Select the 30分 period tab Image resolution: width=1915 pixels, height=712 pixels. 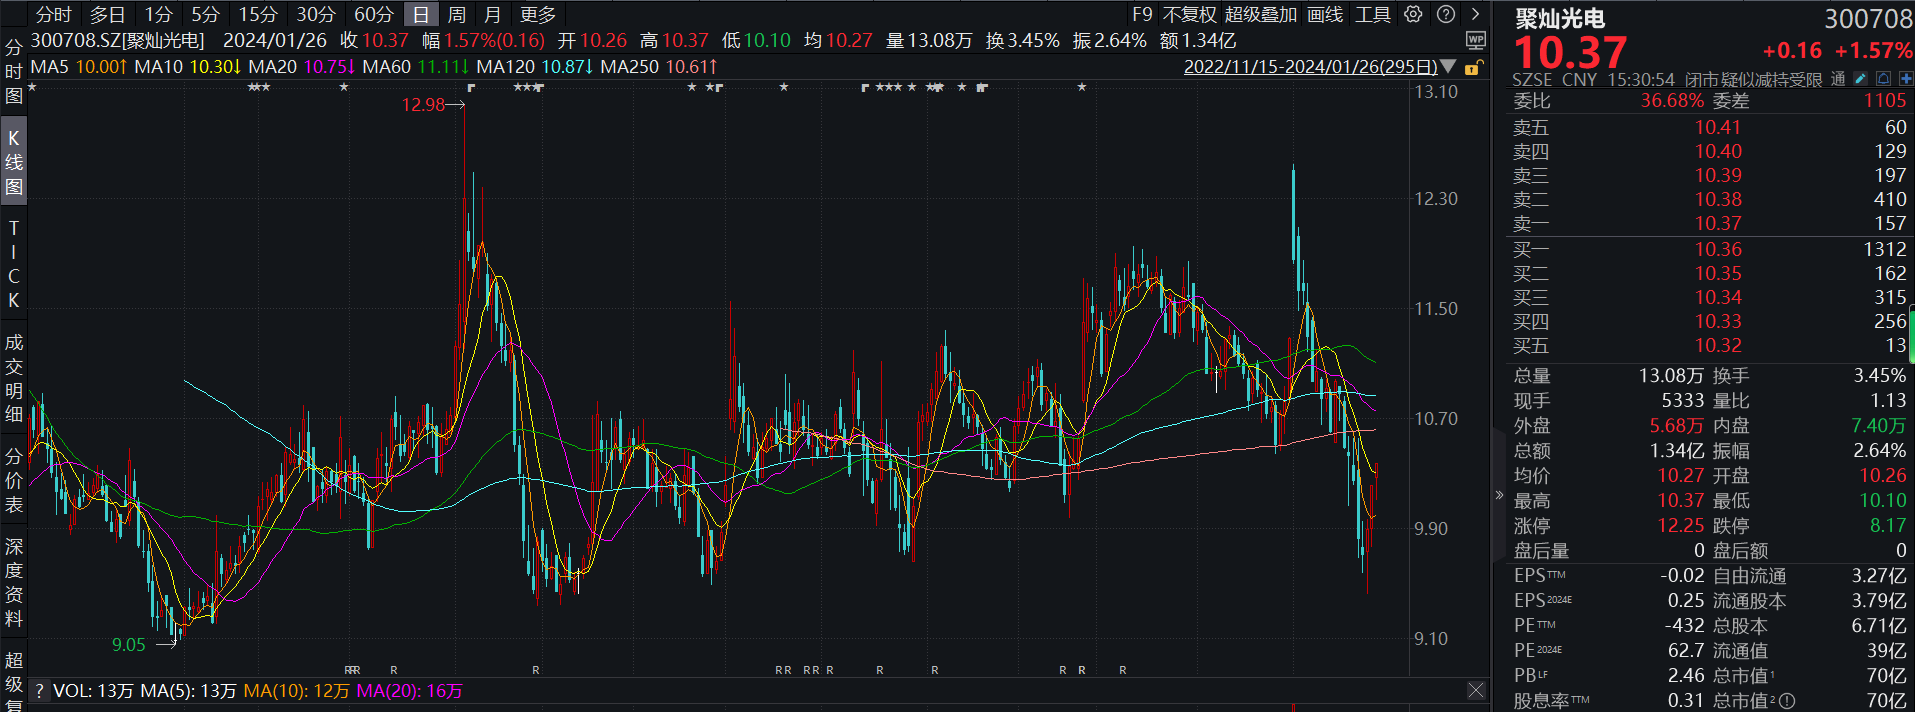(x=316, y=14)
